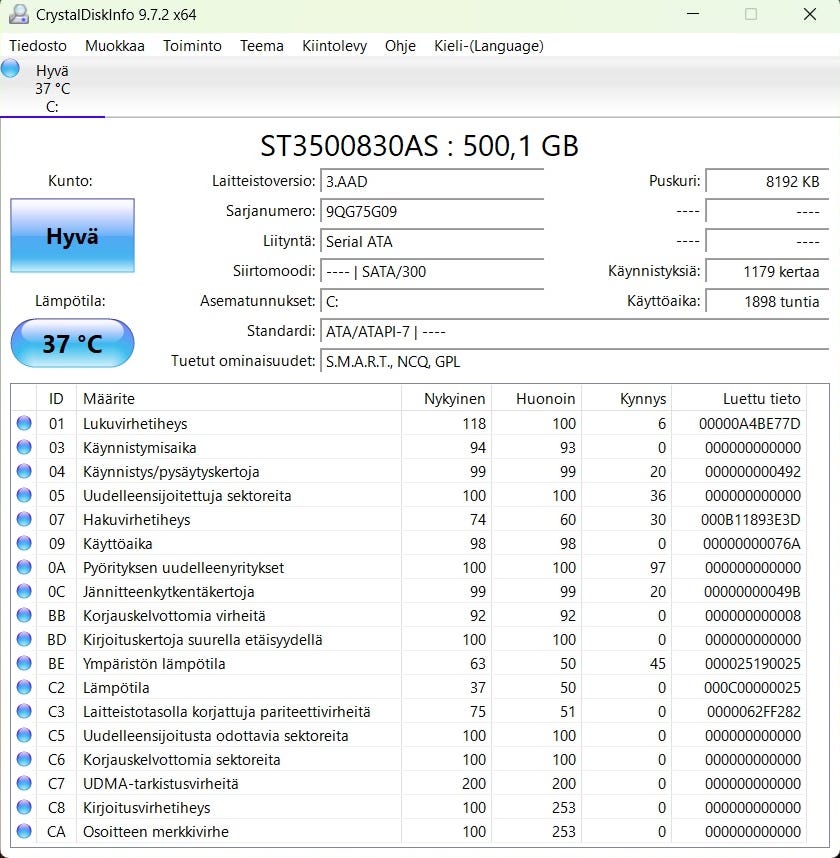The image size is (840, 858).
Task: Open the Muokkaa menu
Action: [114, 46]
